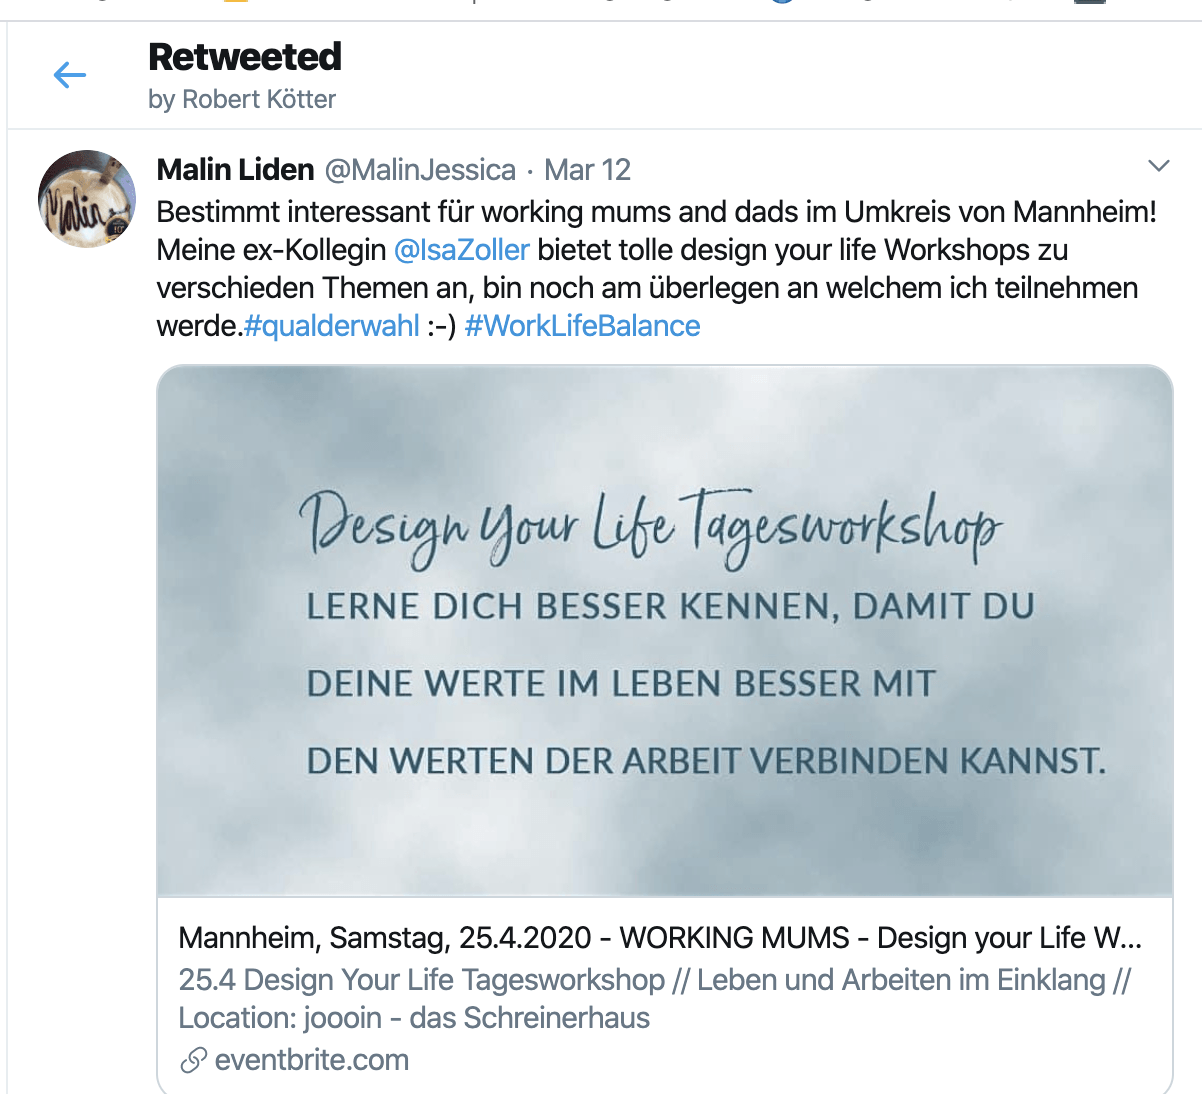Open the @IsaZoller mention
1202x1094 pixels.
pyautogui.click(x=461, y=249)
